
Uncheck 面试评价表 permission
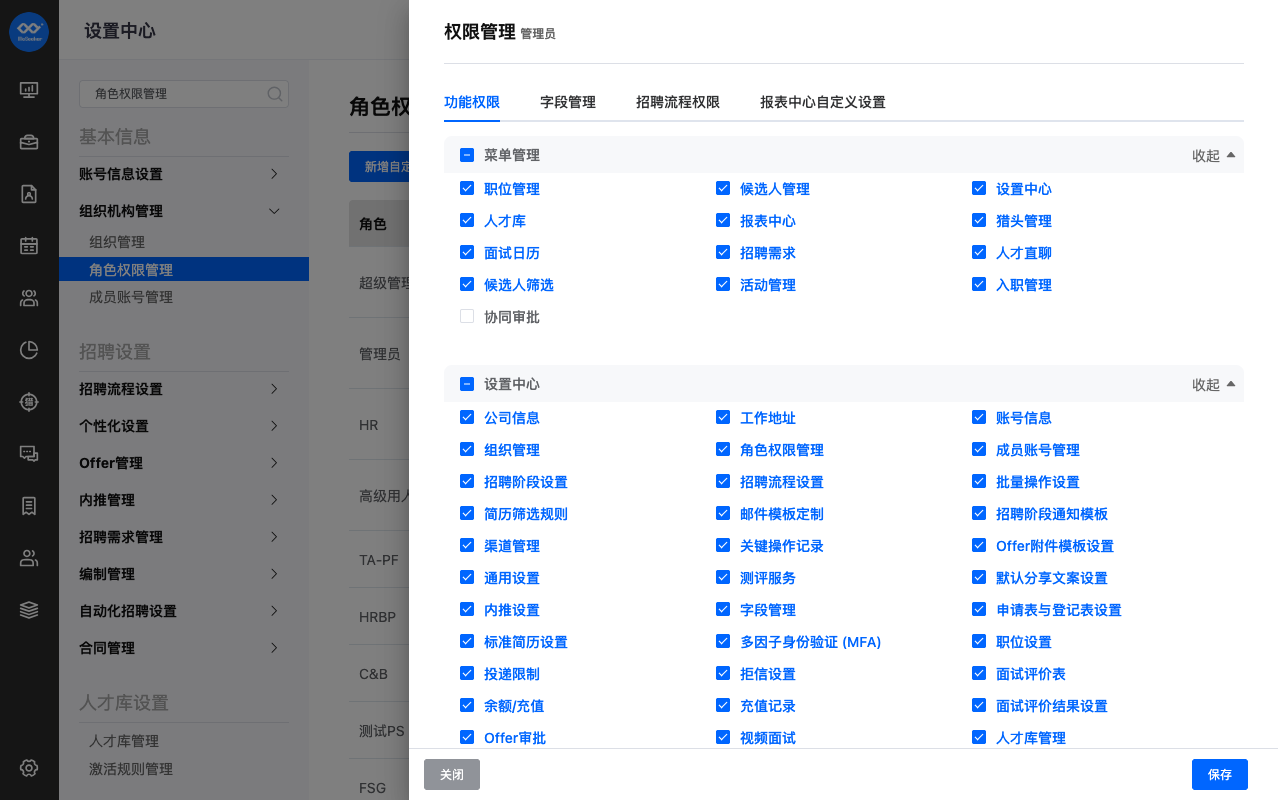(x=979, y=673)
